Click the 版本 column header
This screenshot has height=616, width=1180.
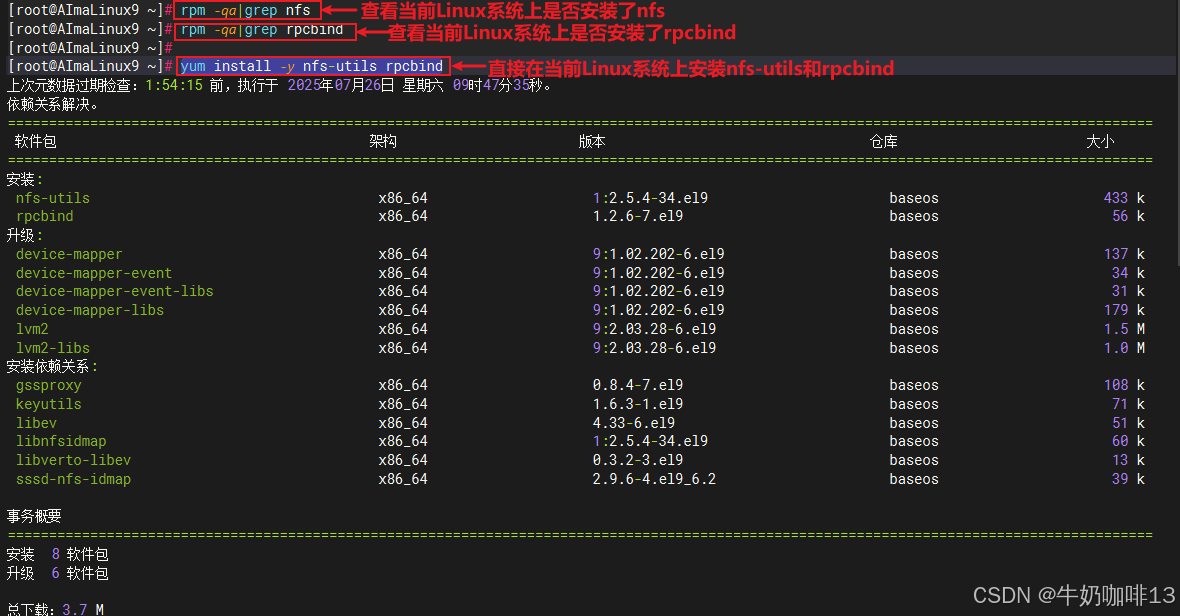pyautogui.click(x=592, y=141)
